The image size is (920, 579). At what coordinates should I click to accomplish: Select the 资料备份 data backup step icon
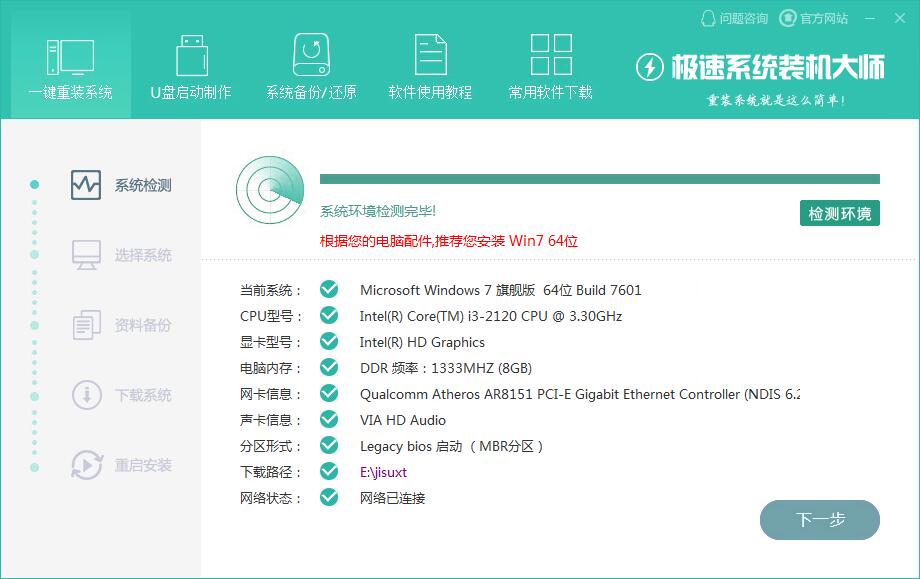[x=88, y=325]
